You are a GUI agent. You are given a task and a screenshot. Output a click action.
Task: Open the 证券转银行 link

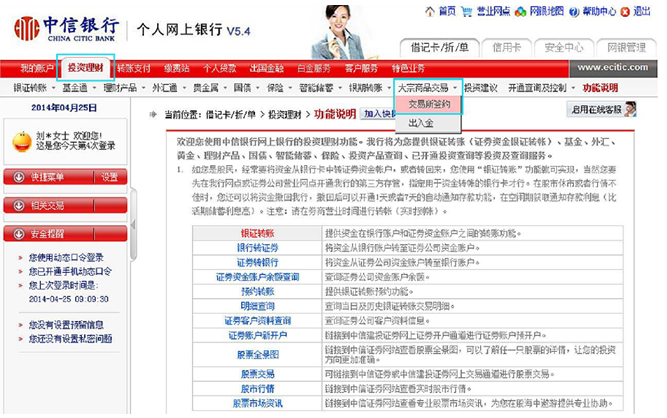coord(257,262)
